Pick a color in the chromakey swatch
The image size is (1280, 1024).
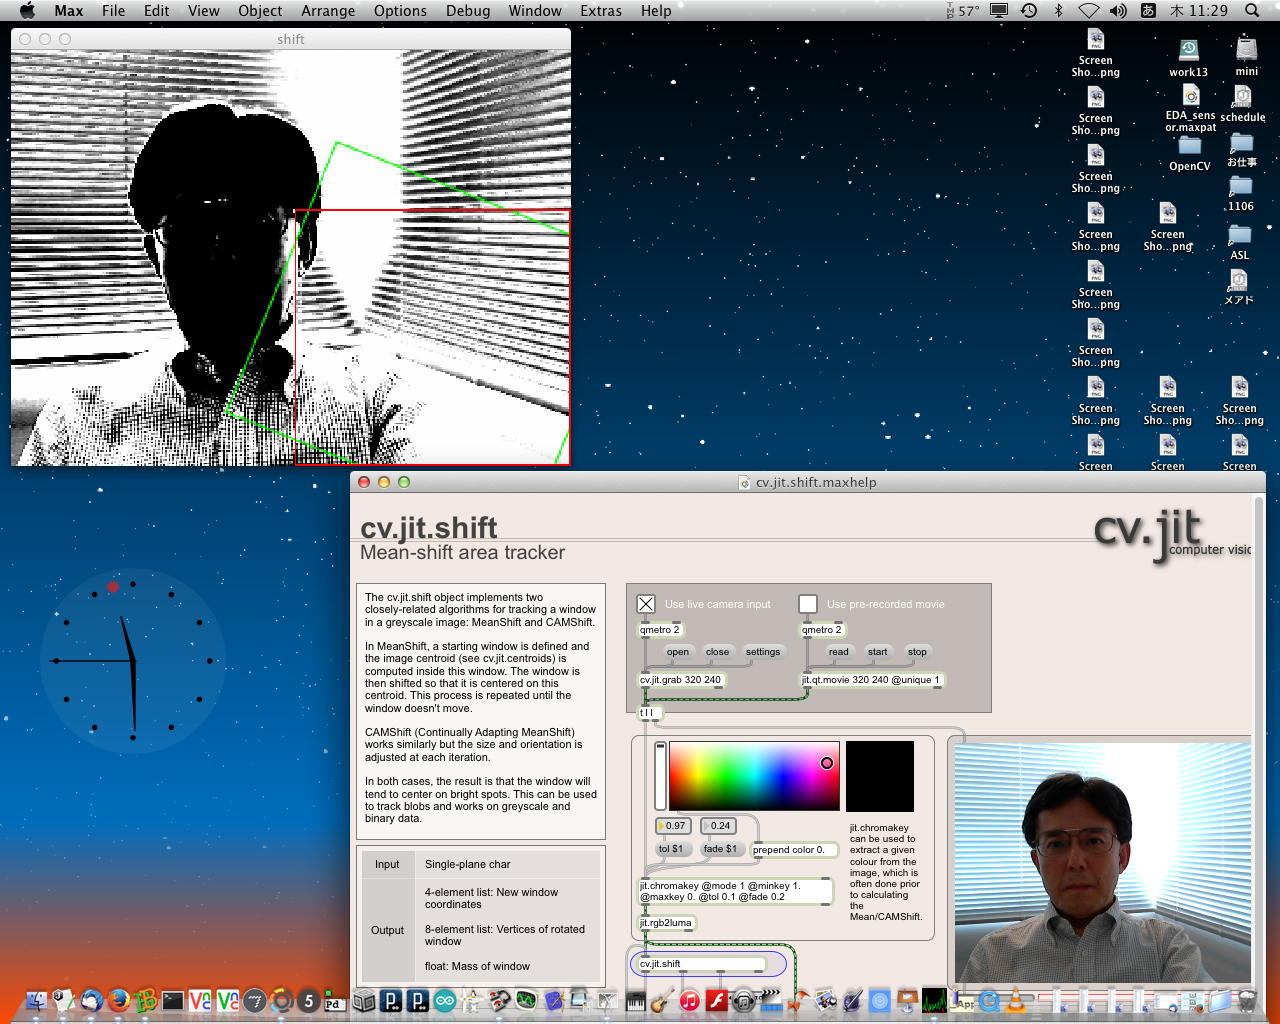754,776
